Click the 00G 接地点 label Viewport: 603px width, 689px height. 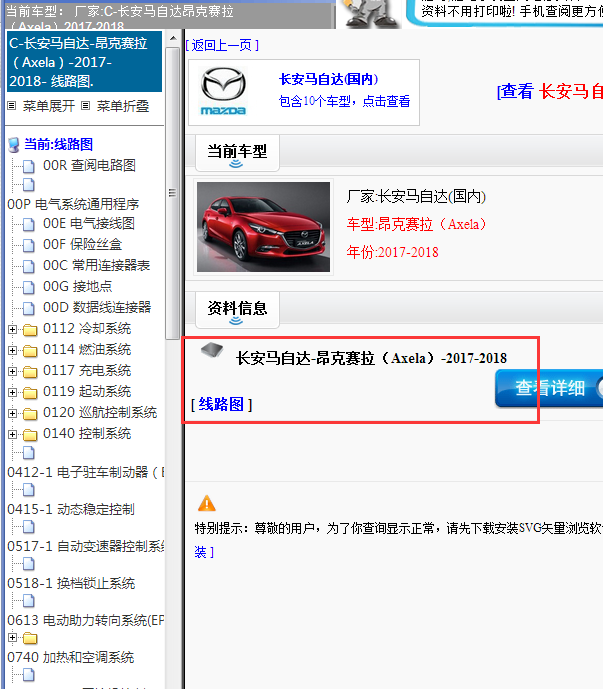pos(77,287)
